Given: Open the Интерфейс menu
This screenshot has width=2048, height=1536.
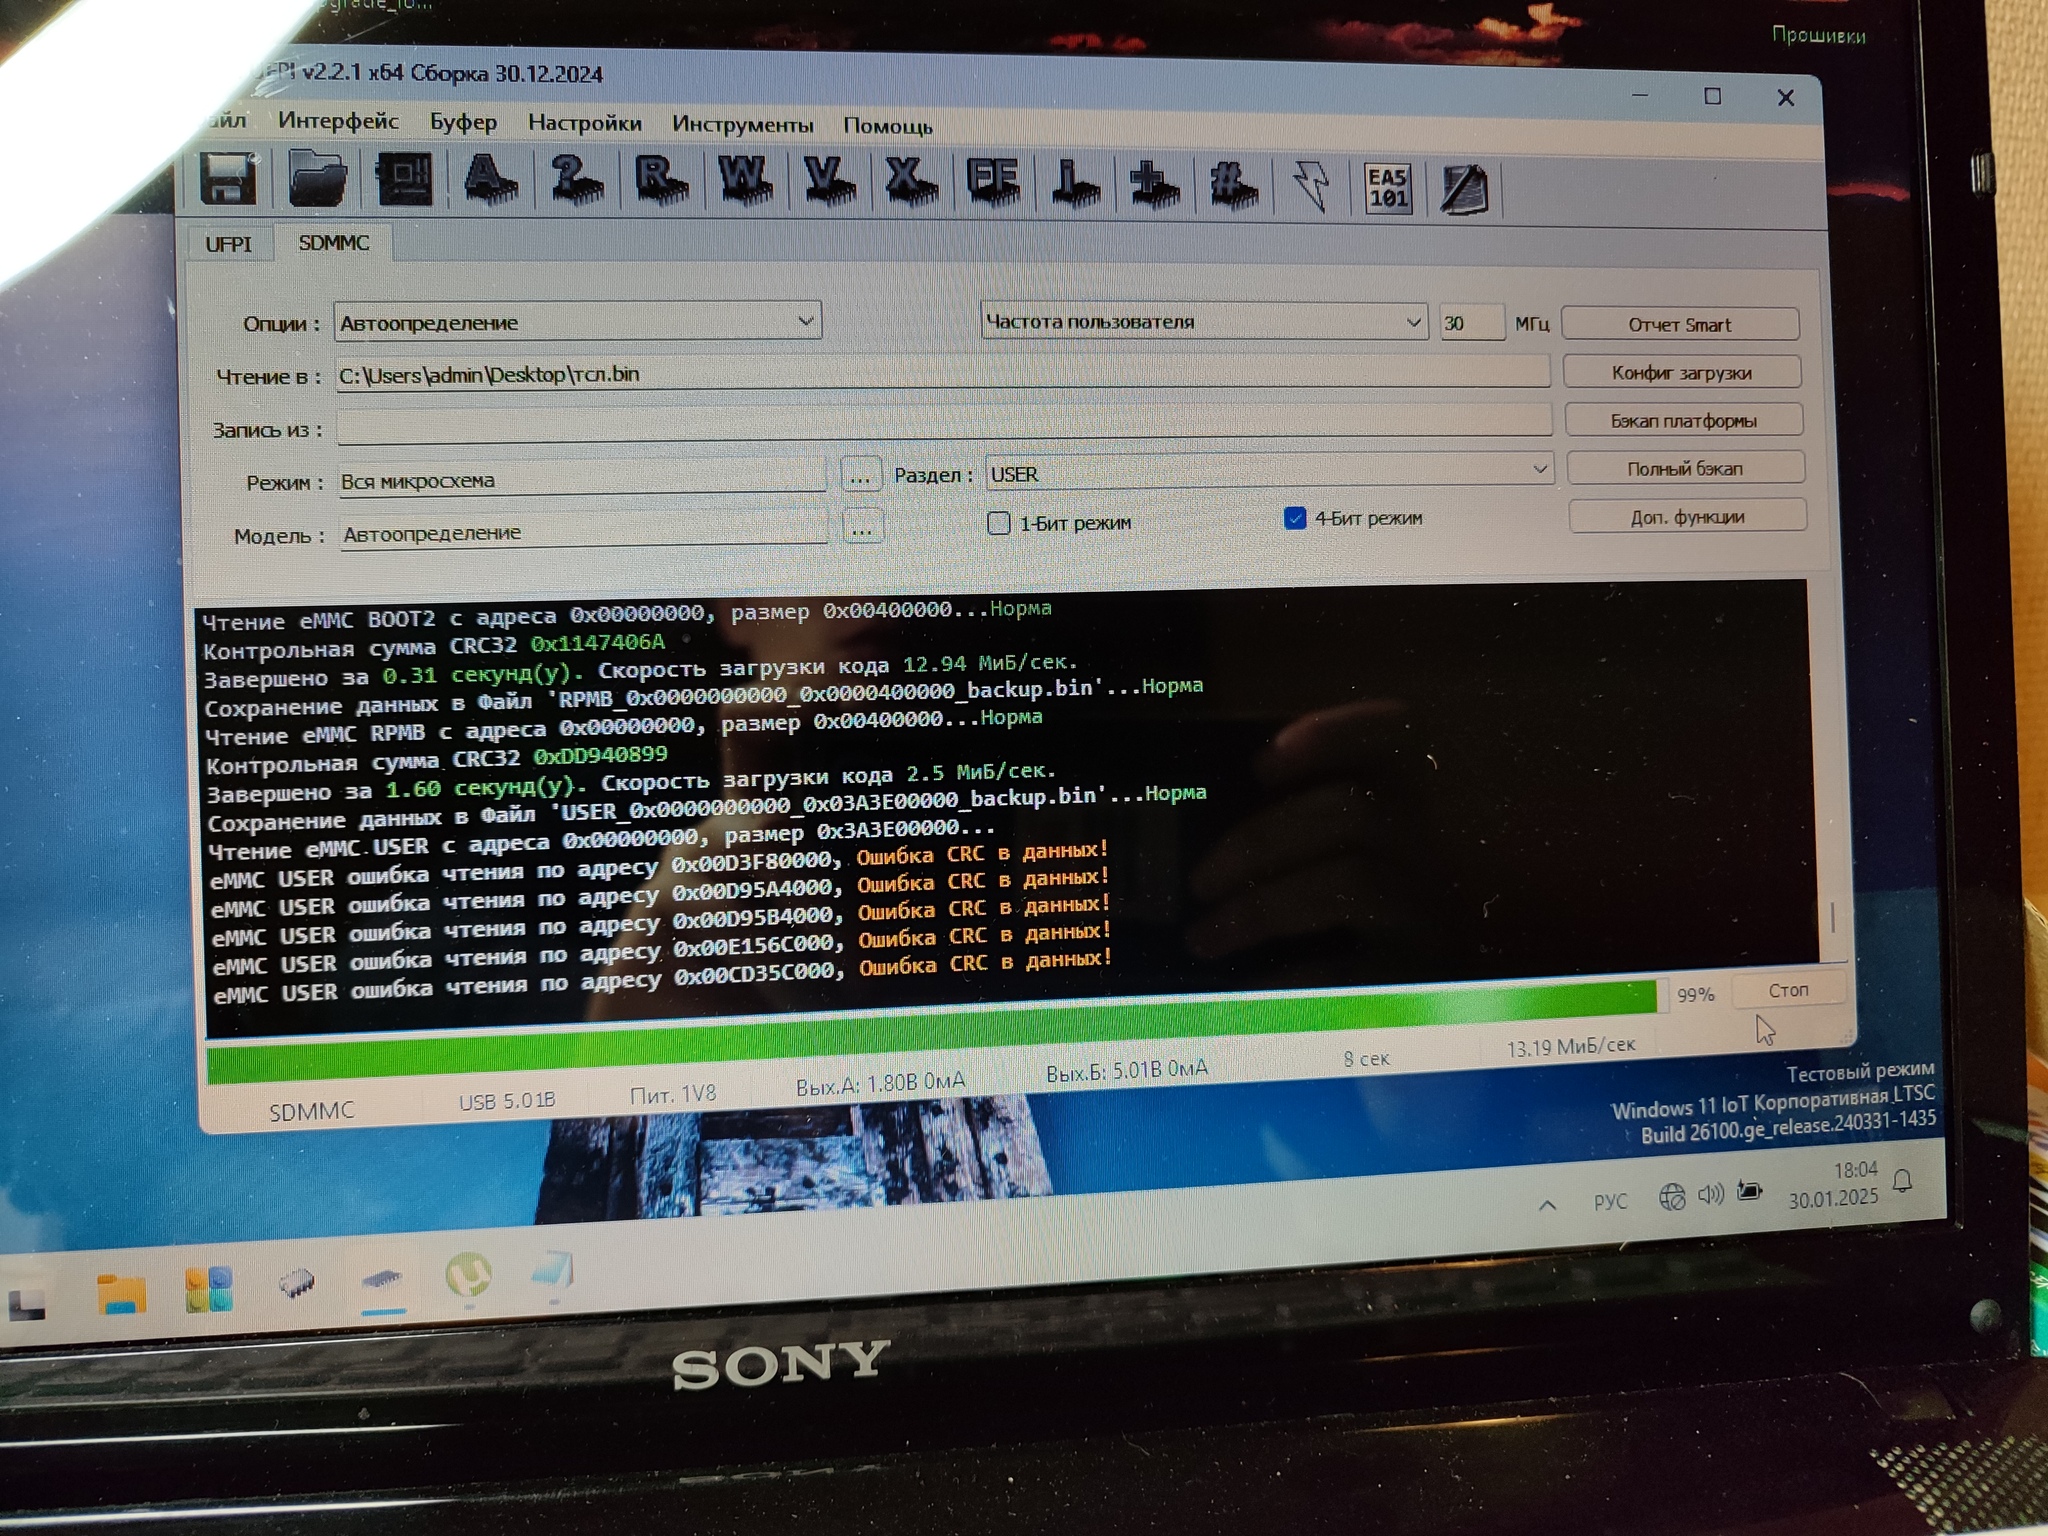Looking at the screenshot, I should pyautogui.click(x=338, y=121).
